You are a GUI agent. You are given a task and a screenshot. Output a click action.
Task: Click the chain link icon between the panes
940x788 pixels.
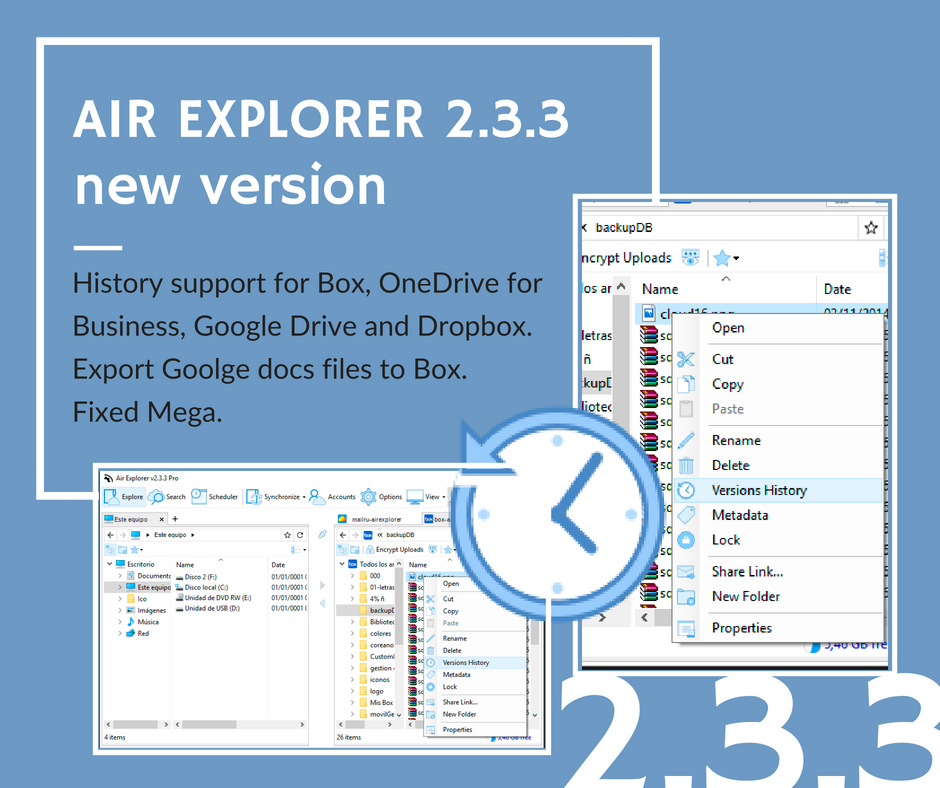tap(323, 534)
